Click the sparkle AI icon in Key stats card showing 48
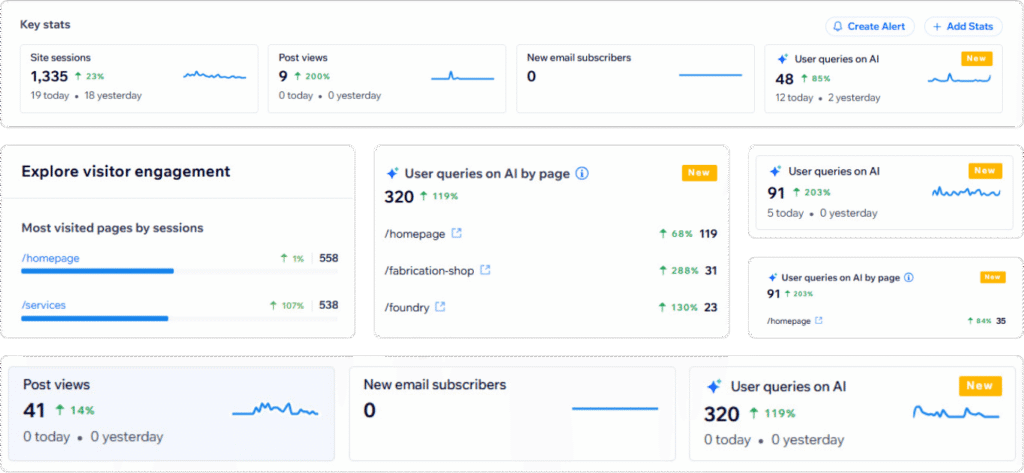Image resolution: width=1024 pixels, height=473 pixels. tap(783, 59)
